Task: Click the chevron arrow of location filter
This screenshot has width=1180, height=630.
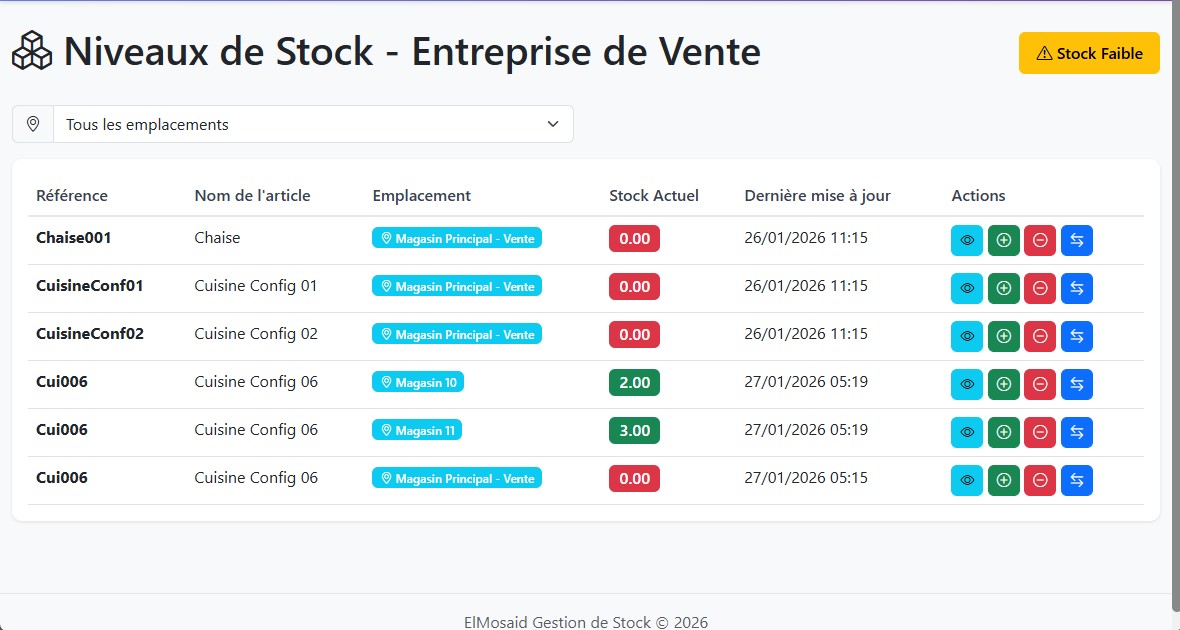Action: coord(553,124)
